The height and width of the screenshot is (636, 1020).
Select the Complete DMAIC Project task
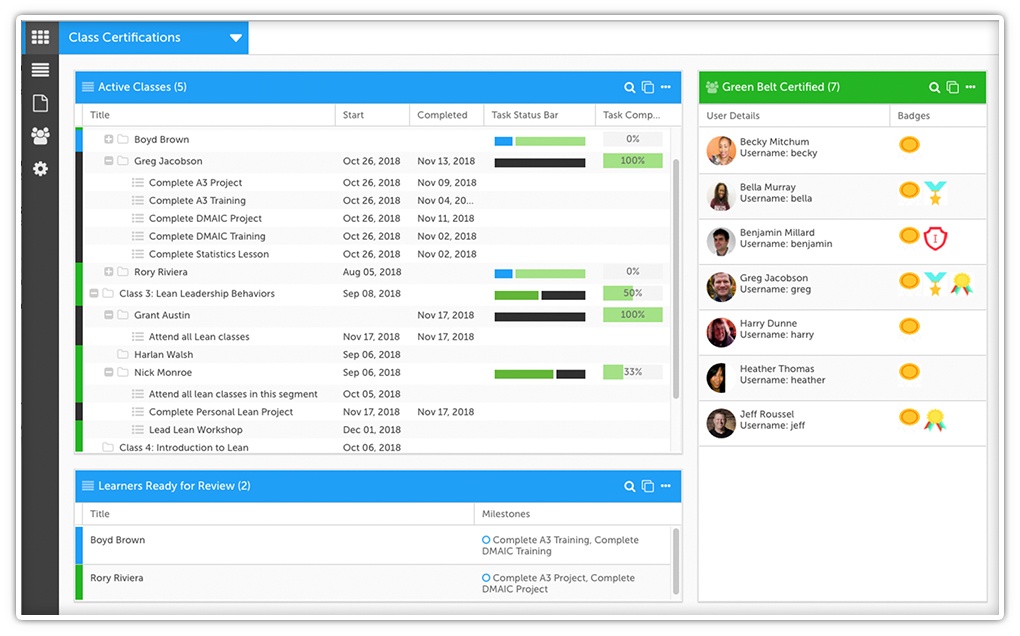point(205,218)
